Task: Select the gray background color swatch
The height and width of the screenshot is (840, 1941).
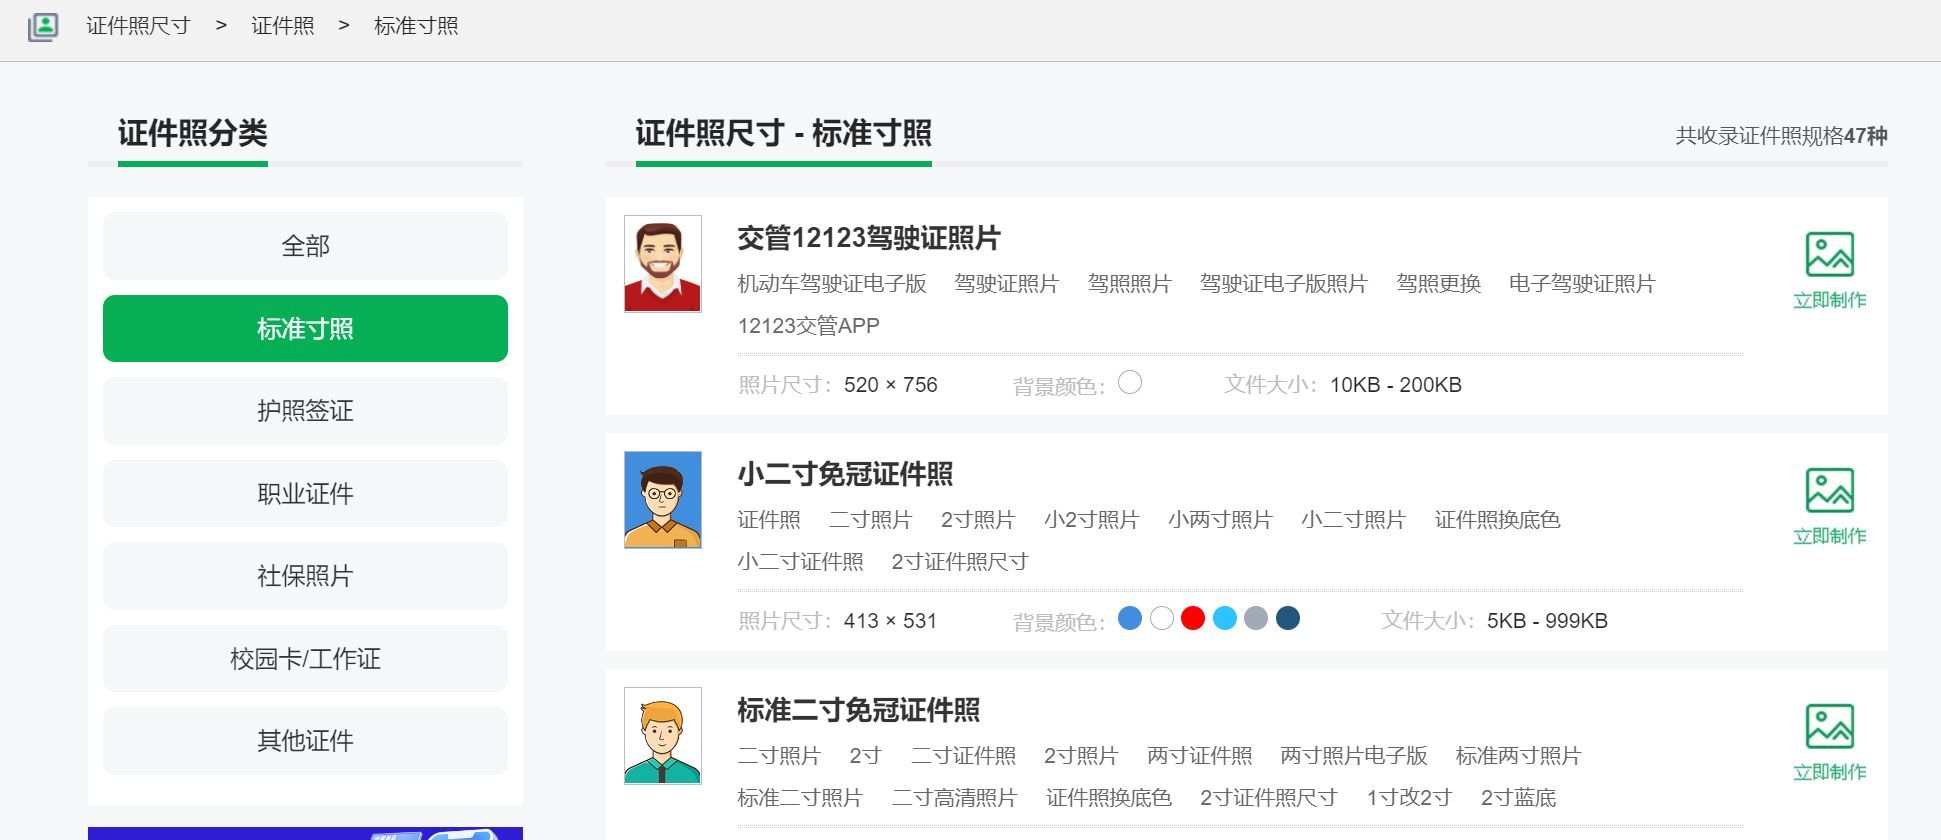Action: pos(1256,619)
